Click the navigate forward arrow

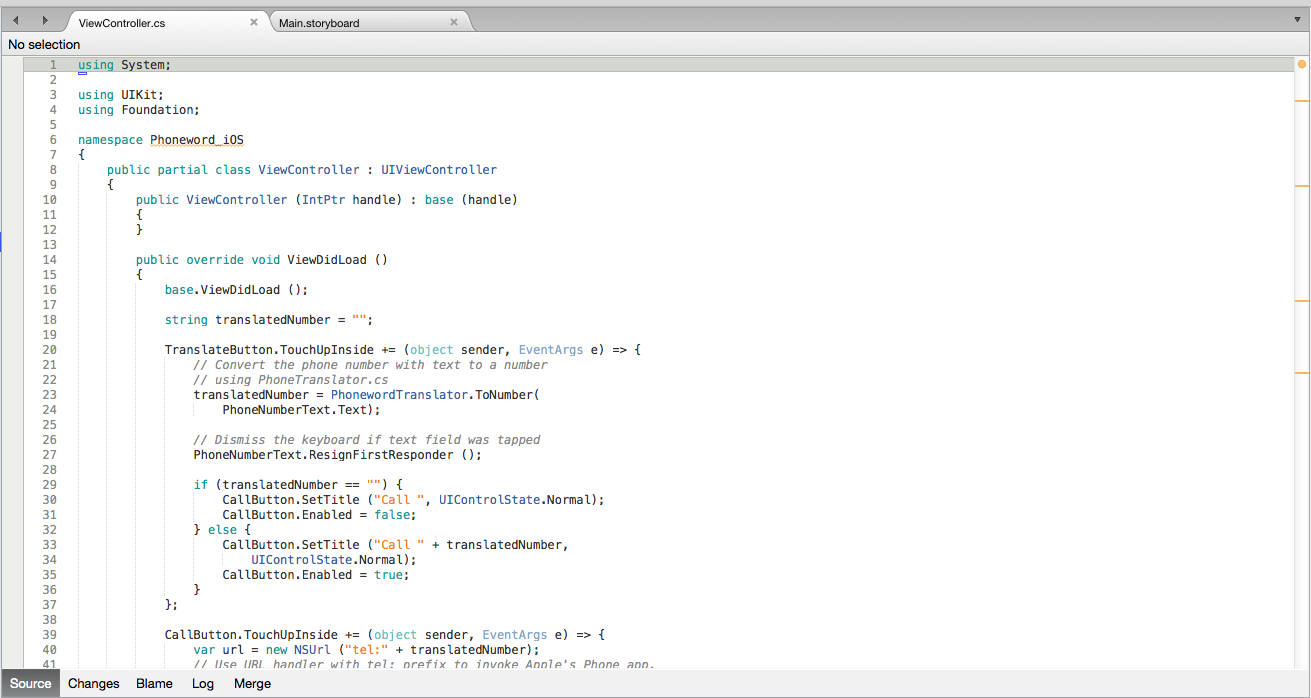click(x=45, y=21)
